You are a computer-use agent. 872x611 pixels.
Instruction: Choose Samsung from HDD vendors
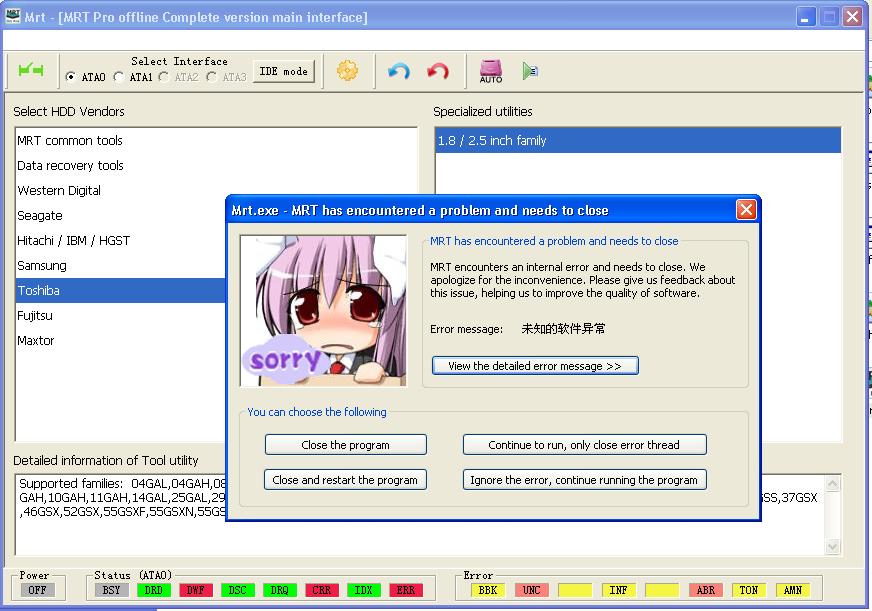[121, 266]
